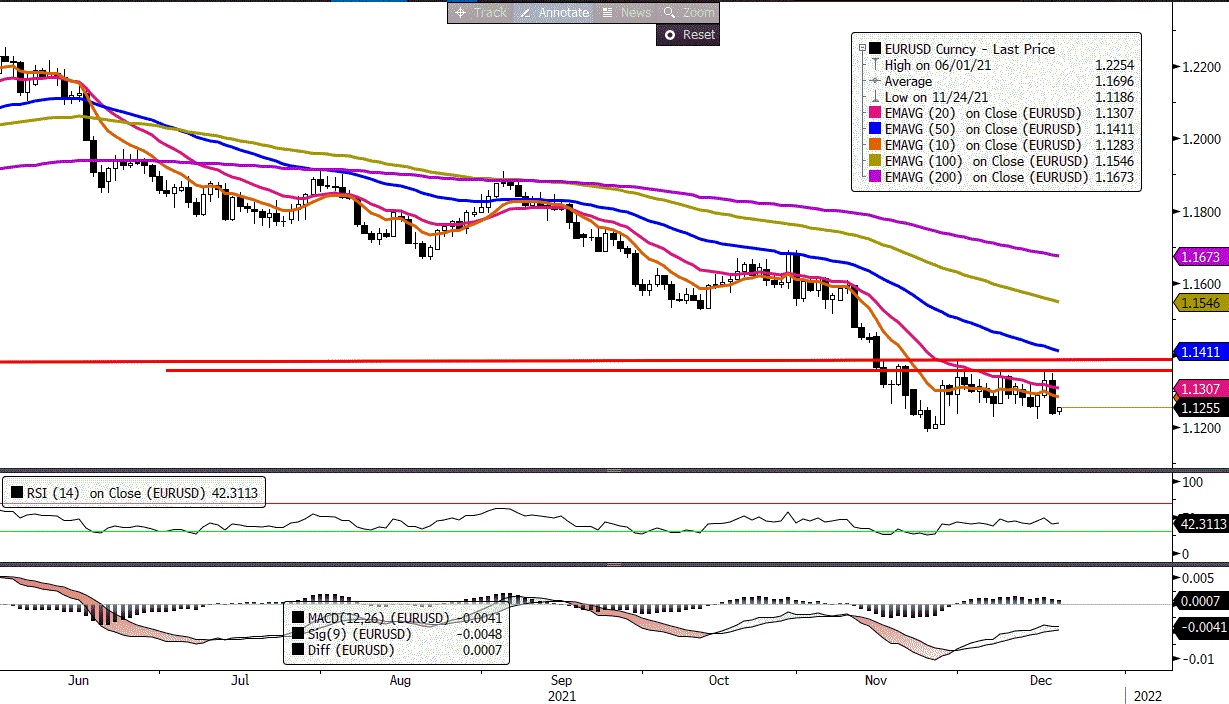The width and height of the screenshot is (1229, 704).
Task: Click the Sig(9) legend entry
Action: (x=363, y=634)
